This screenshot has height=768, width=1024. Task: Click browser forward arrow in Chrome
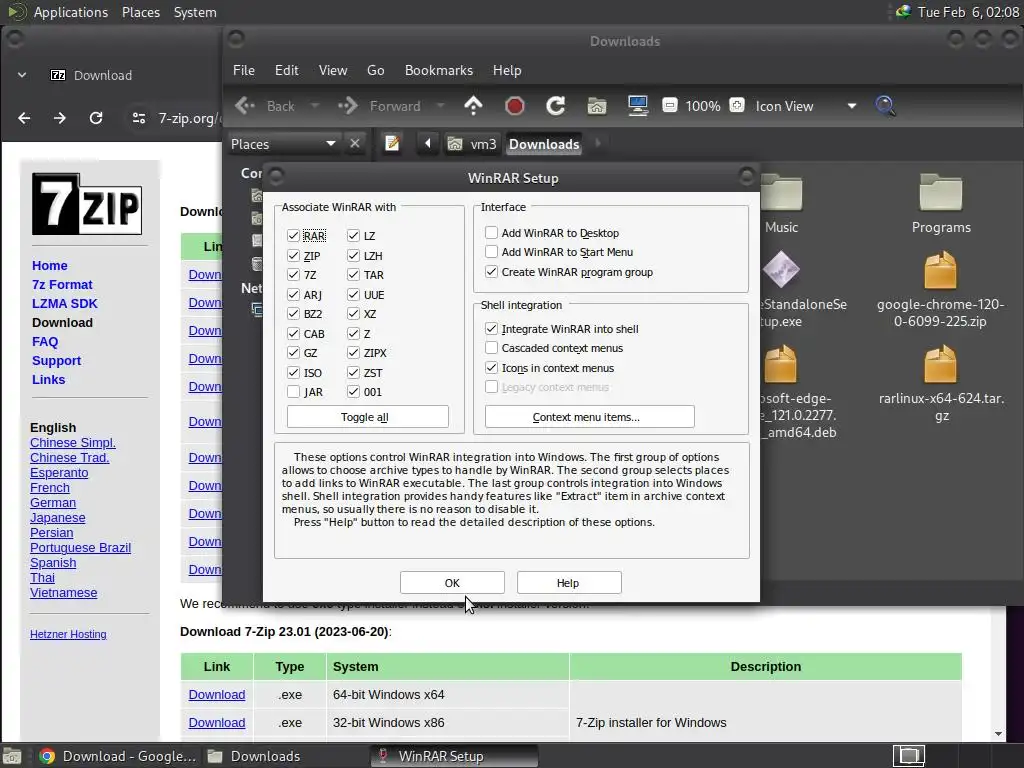click(59, 118)
